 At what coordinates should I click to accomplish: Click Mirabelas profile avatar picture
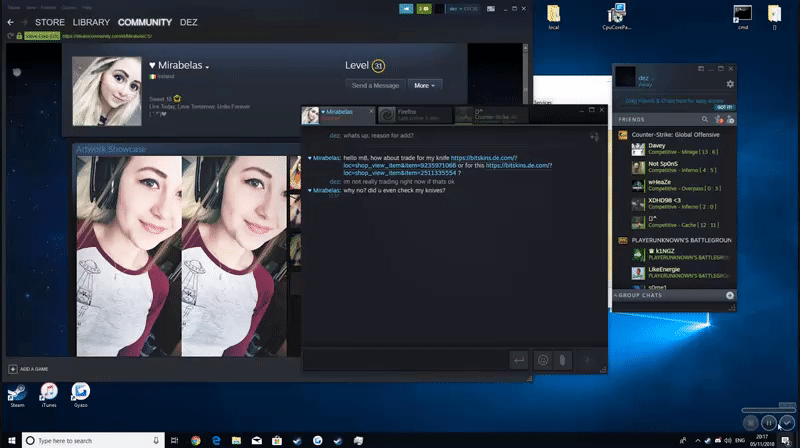(107, 91)
